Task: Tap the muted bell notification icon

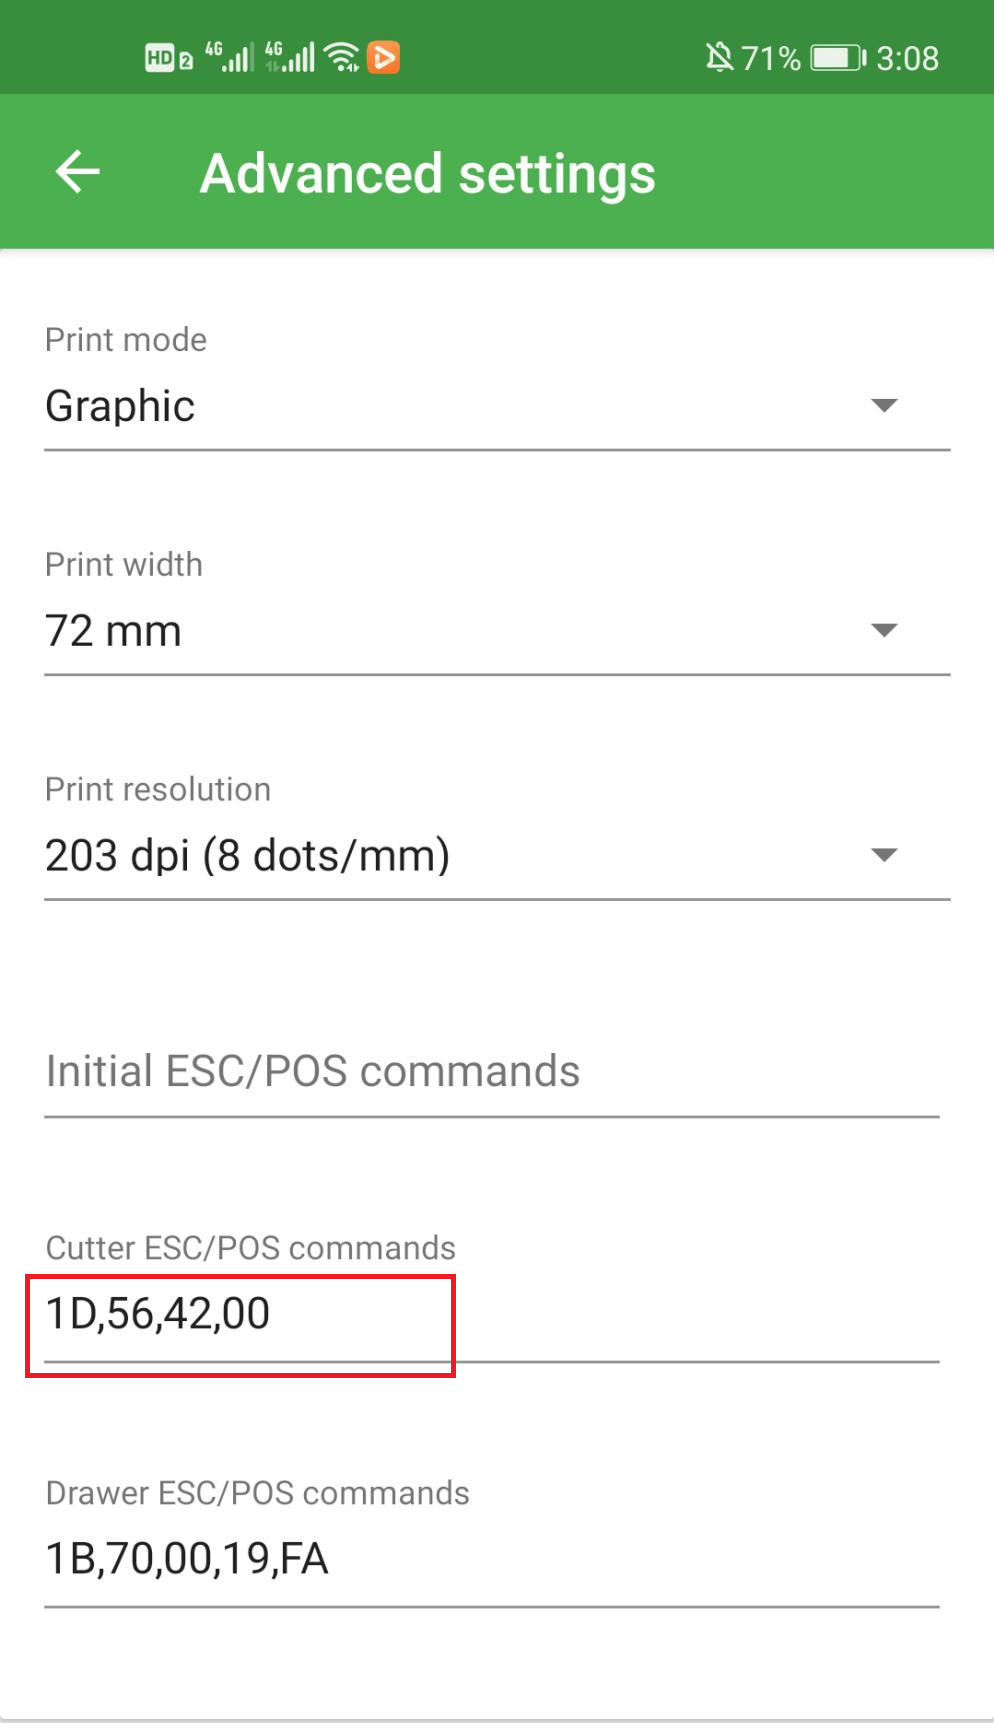Action: [x=718, y=58]
